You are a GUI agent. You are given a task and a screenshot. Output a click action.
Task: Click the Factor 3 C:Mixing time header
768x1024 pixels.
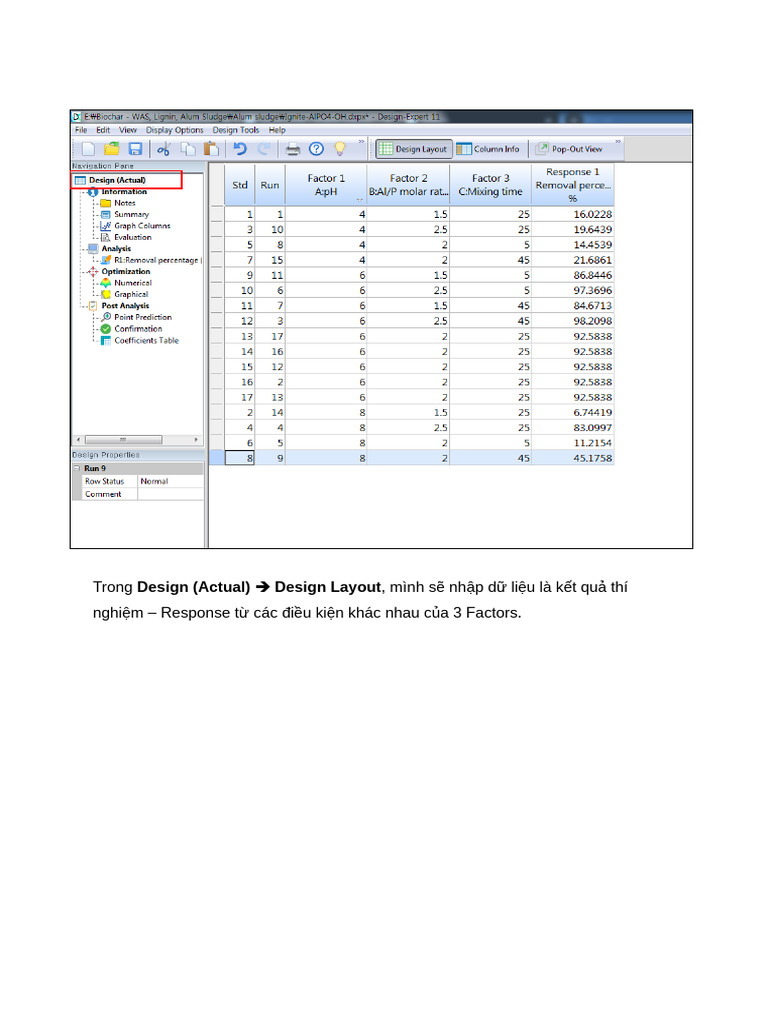(490, 185)
